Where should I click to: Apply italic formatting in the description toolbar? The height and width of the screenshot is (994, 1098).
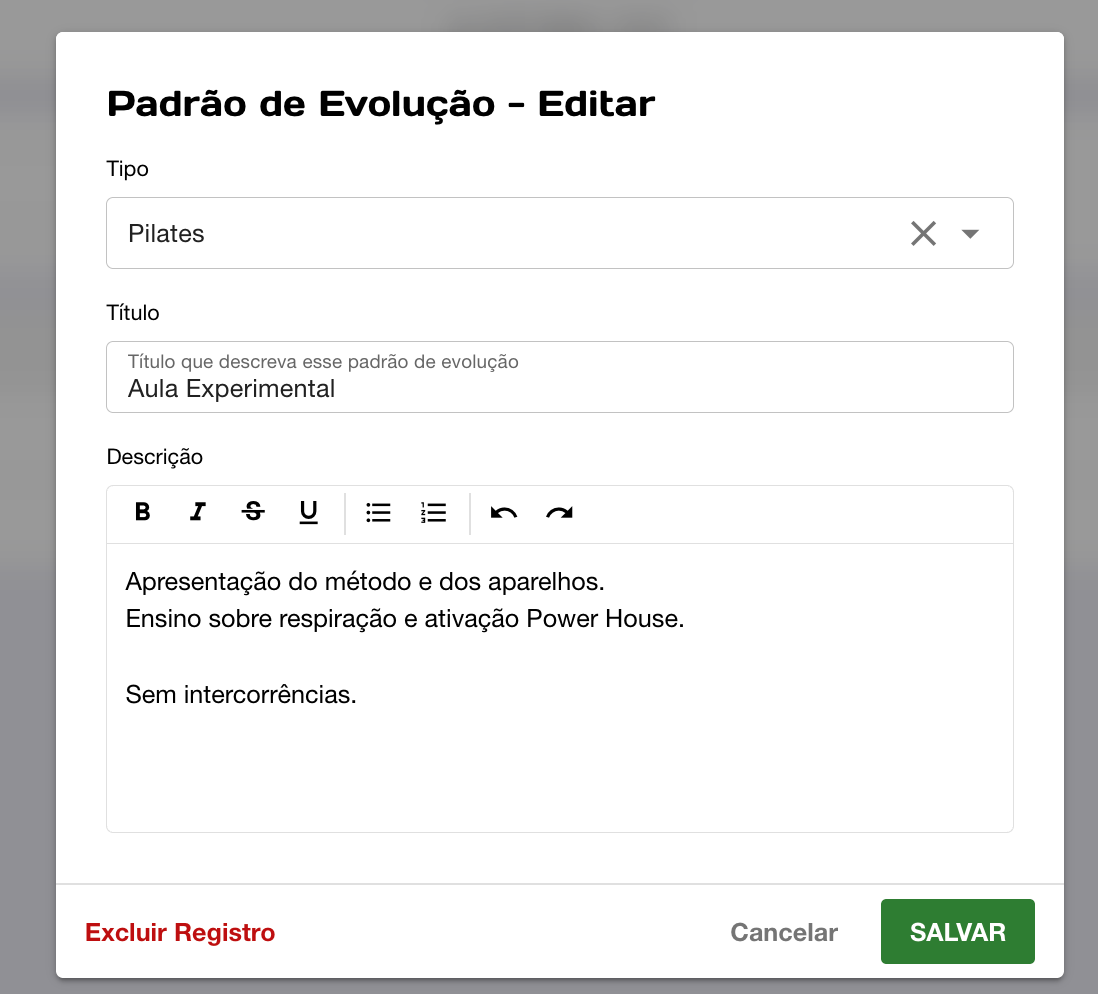tap(198, 513)
